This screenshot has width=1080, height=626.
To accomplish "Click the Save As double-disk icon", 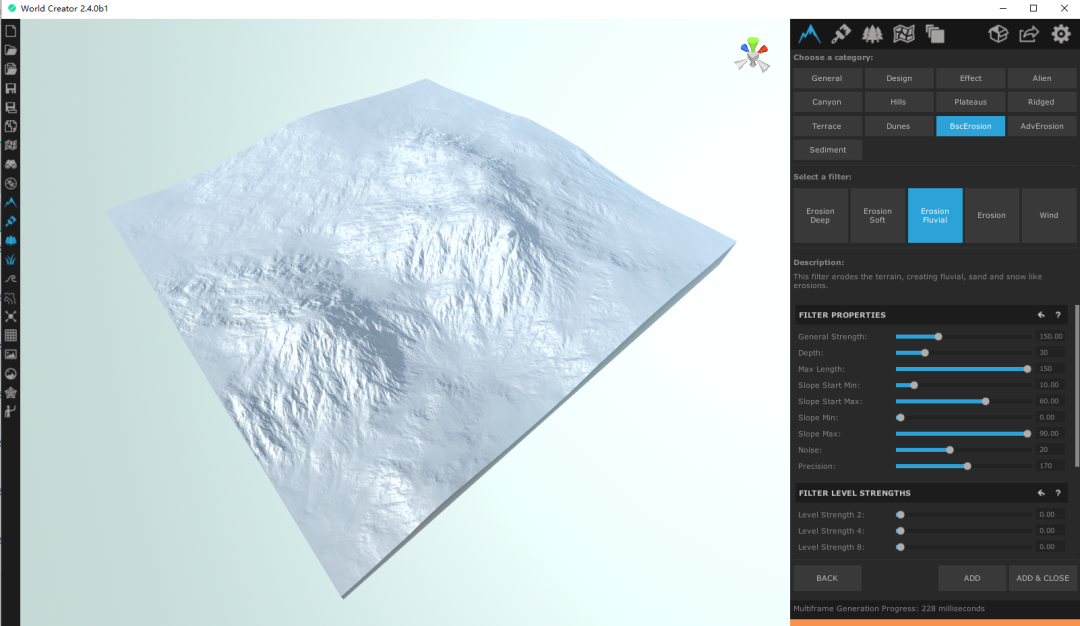I will (x=10, y=107).
